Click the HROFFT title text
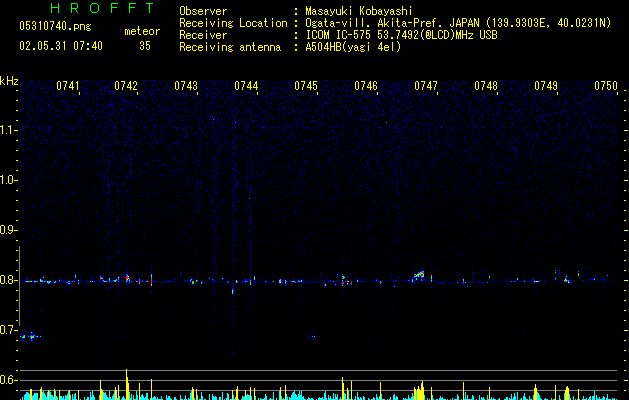 point(102,8)
